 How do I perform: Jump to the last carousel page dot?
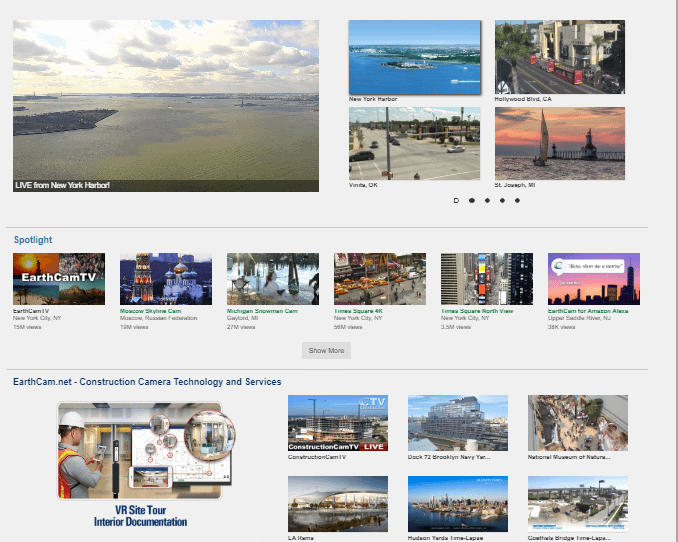coord(517,201)
